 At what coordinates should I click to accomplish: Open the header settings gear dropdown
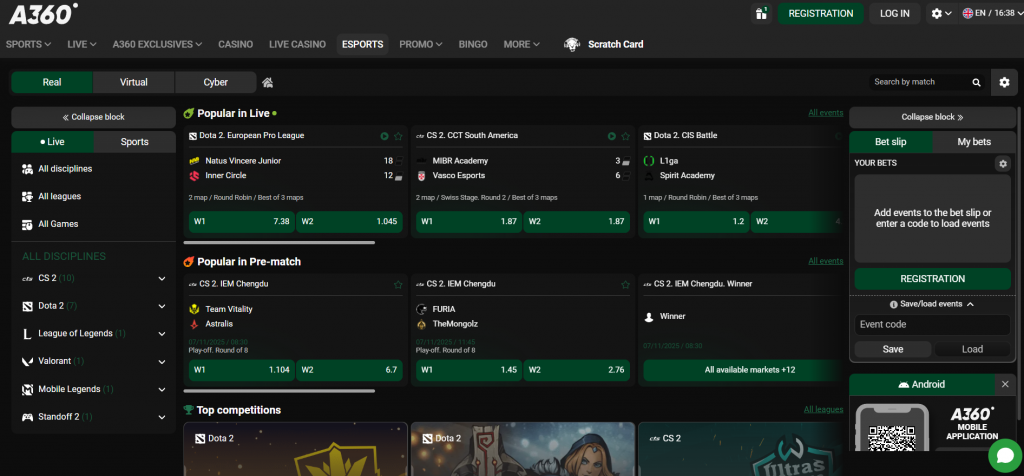[941, 13]
